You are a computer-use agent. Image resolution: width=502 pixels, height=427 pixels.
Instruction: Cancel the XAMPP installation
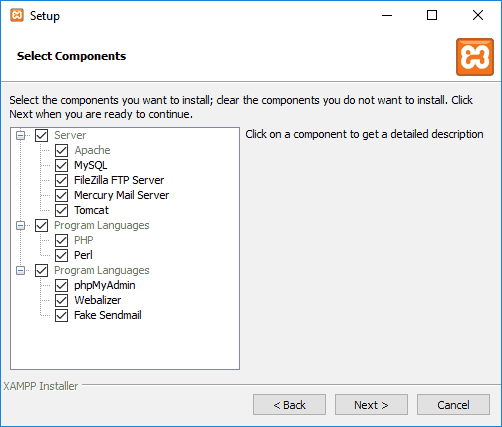pyautogui.click(x=453, y=405)
